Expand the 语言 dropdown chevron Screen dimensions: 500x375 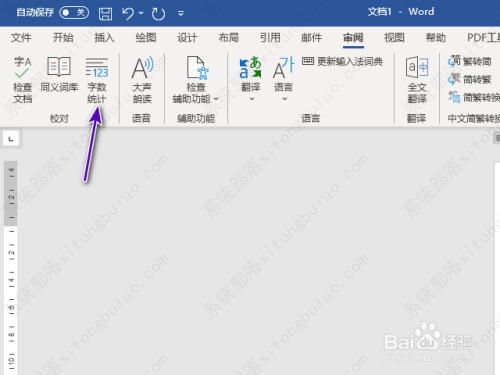[x=284, y=99]
